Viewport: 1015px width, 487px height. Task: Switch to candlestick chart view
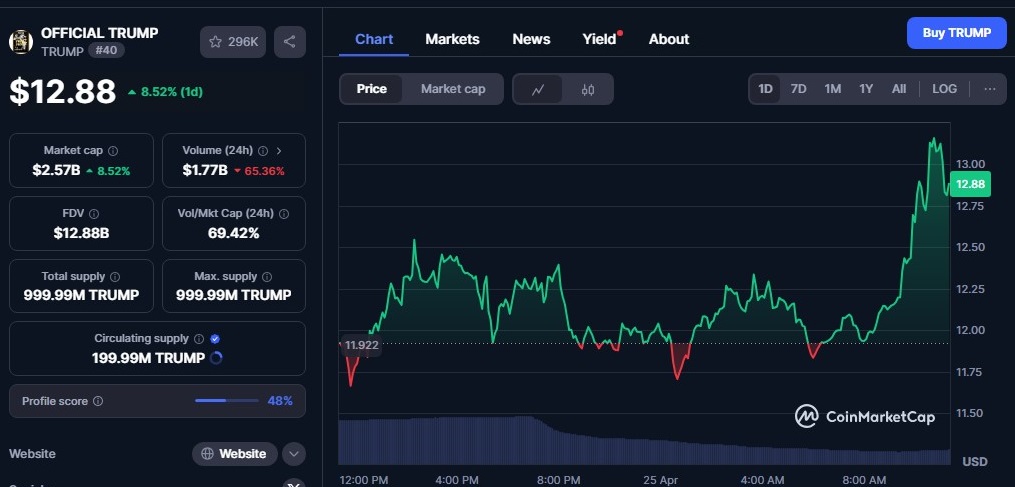pyautogui.click(x=588, y=89)
